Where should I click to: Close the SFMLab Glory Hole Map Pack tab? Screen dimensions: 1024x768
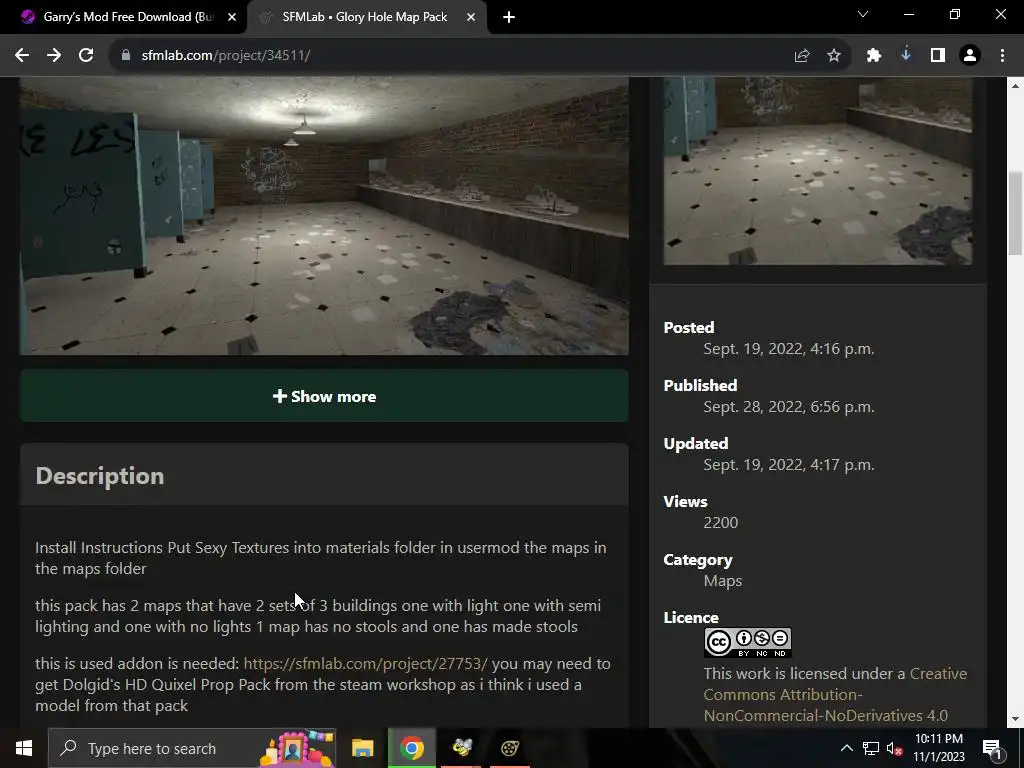[471, 18]
